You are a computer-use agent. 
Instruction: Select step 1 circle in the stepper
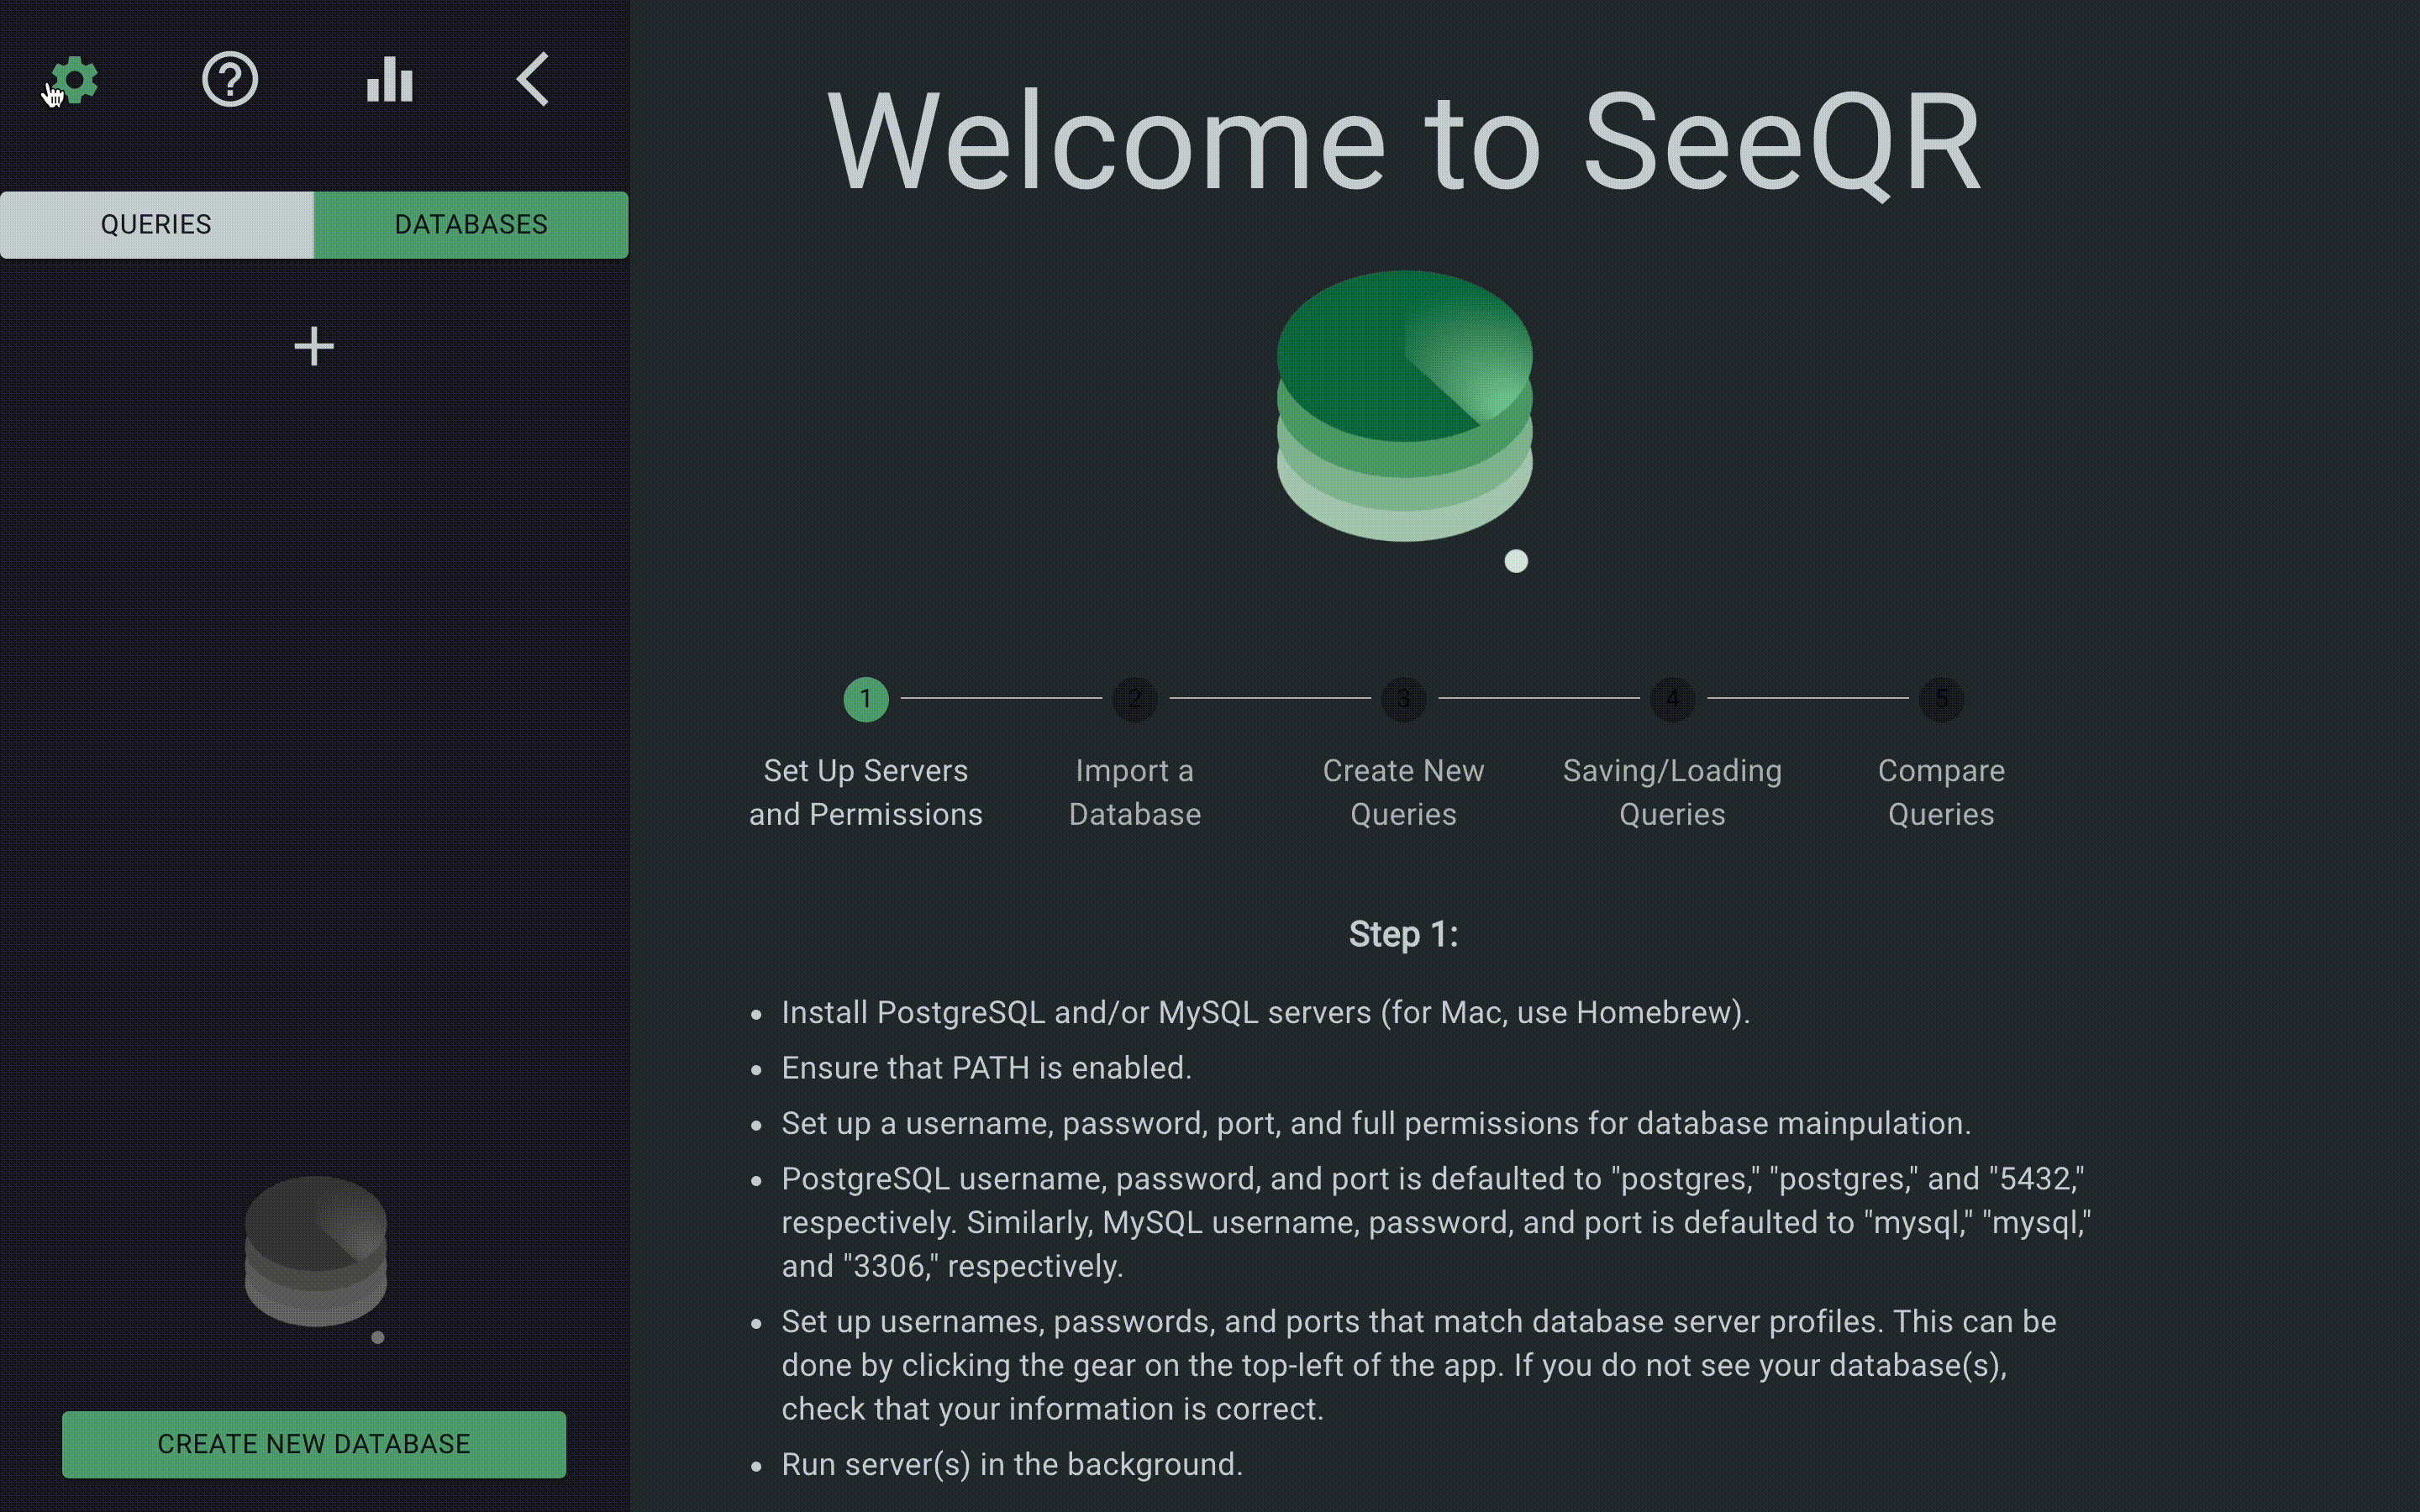pyautogui.click(x=866, y=699)
